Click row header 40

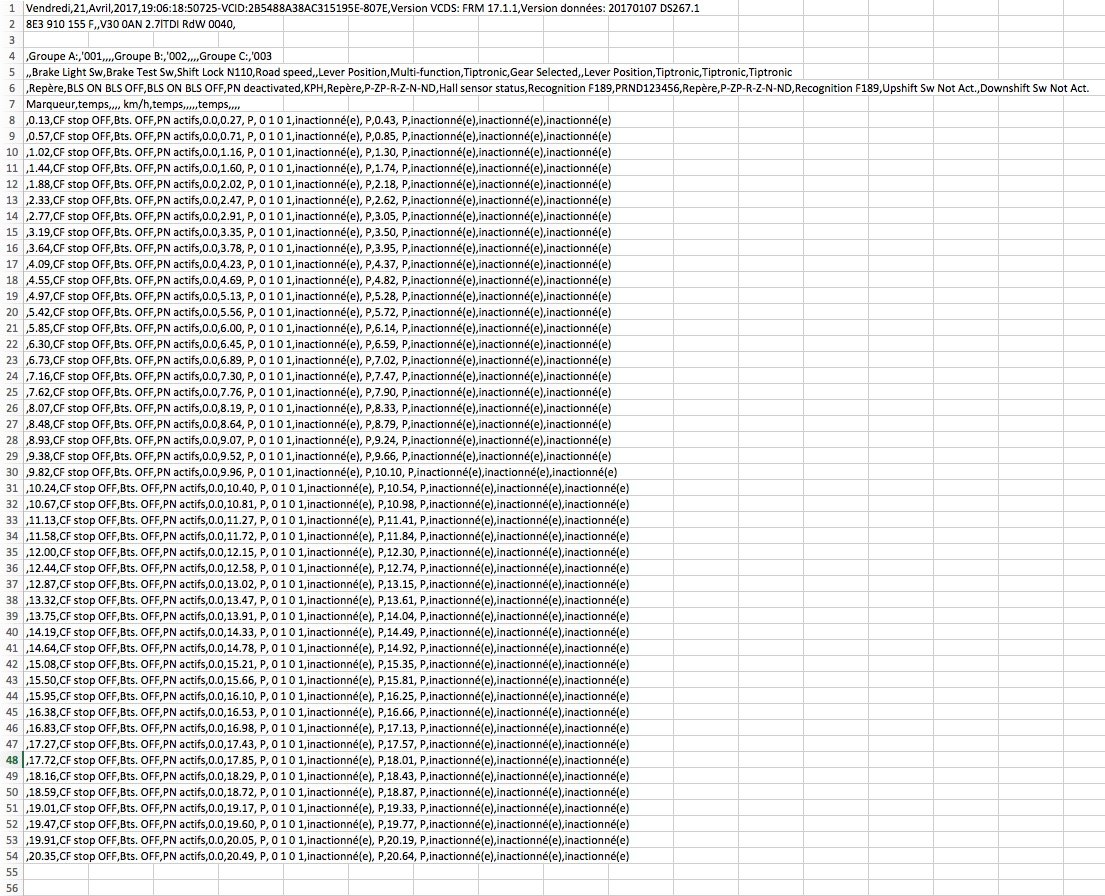(11, 632)
